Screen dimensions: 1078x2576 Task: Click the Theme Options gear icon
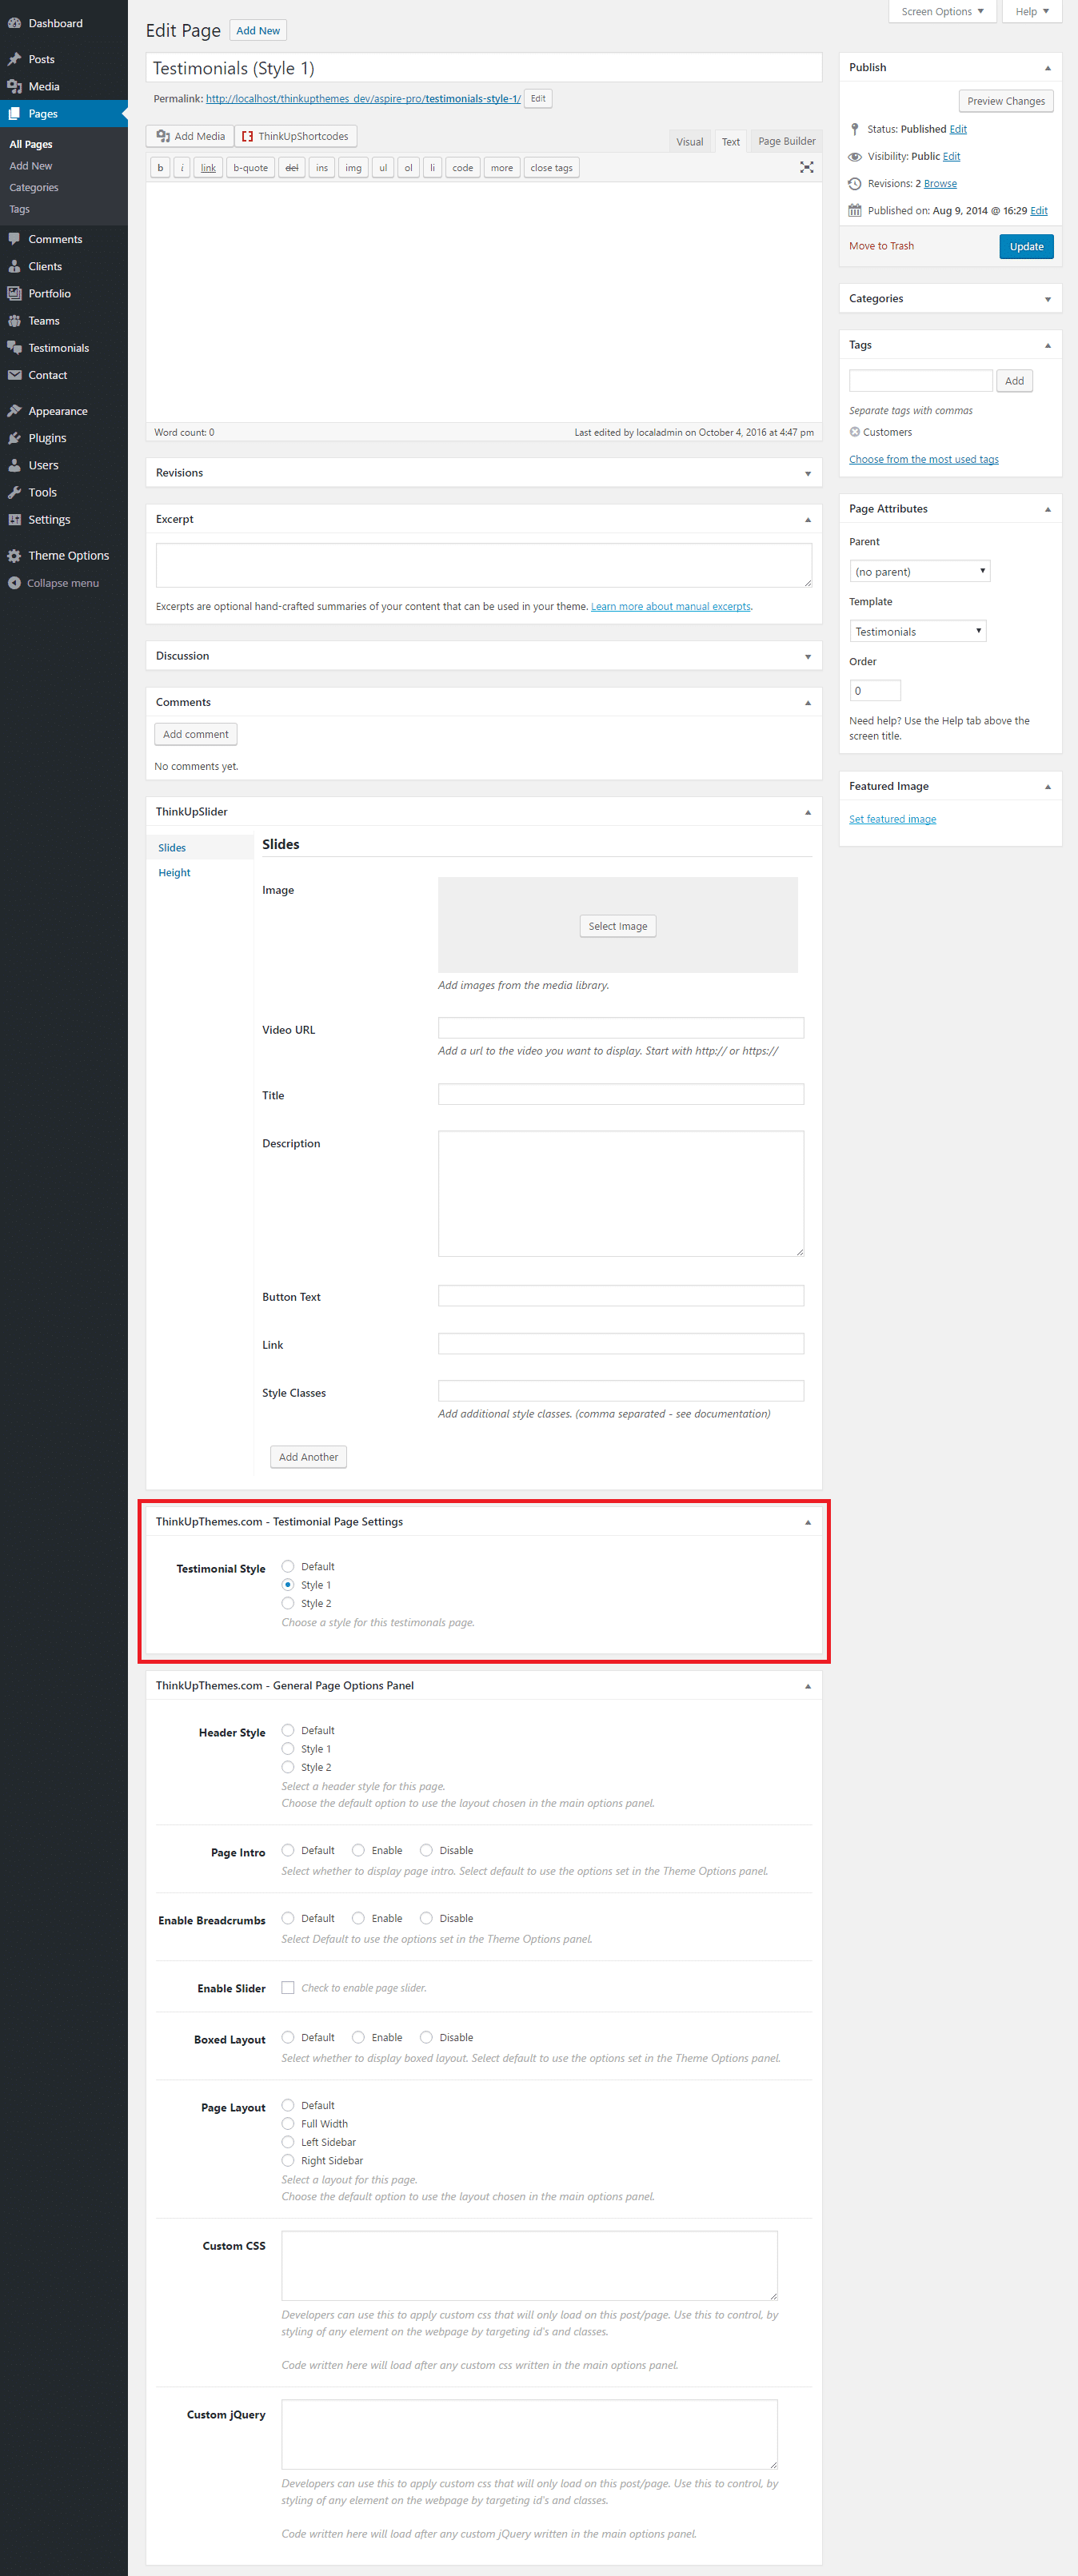tap(14, 556)
